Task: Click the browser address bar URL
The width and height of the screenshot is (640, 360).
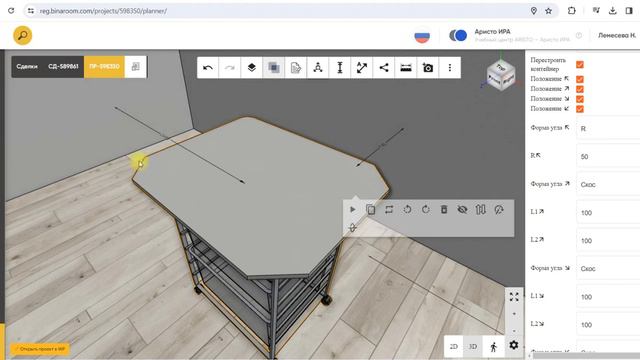Action: point(103,11)
